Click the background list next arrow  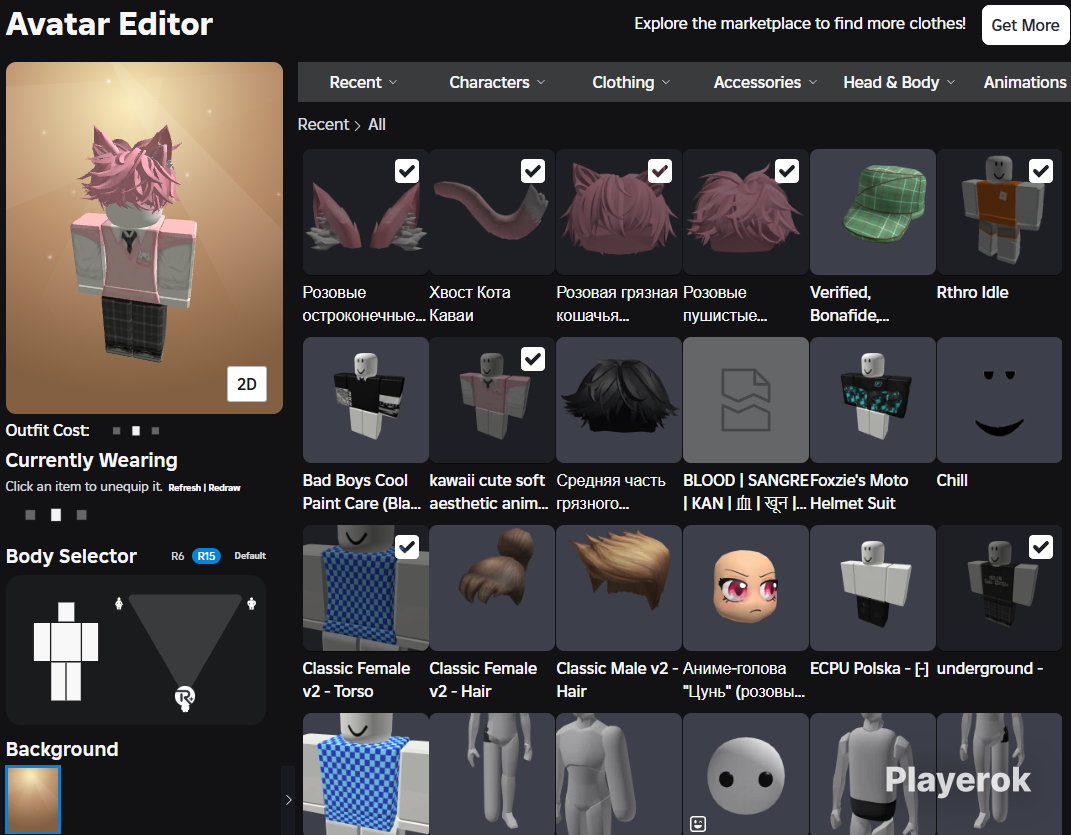[x=288, y=799]
